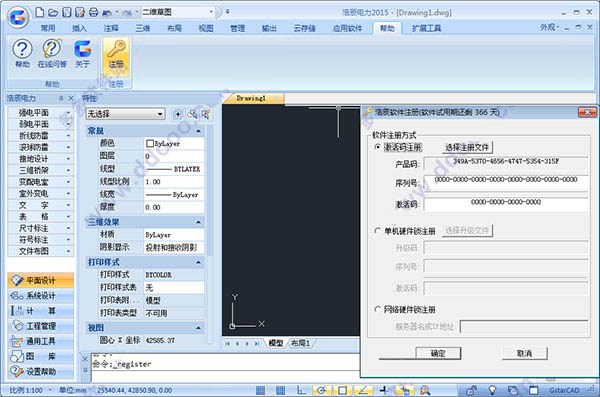This screenshot has width=600, height=397.
Task: Toggle pickadd icon in properties panel
Action: click(x=178, y=114)
